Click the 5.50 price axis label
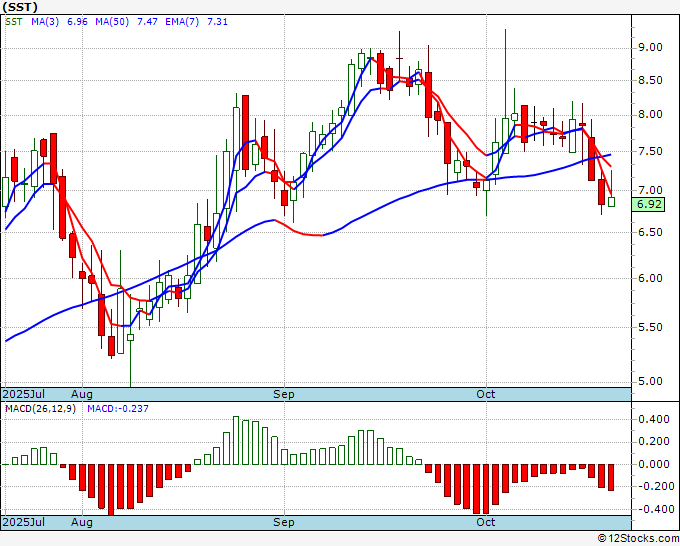This screenshot has height=546, width=680. (650, 327)
